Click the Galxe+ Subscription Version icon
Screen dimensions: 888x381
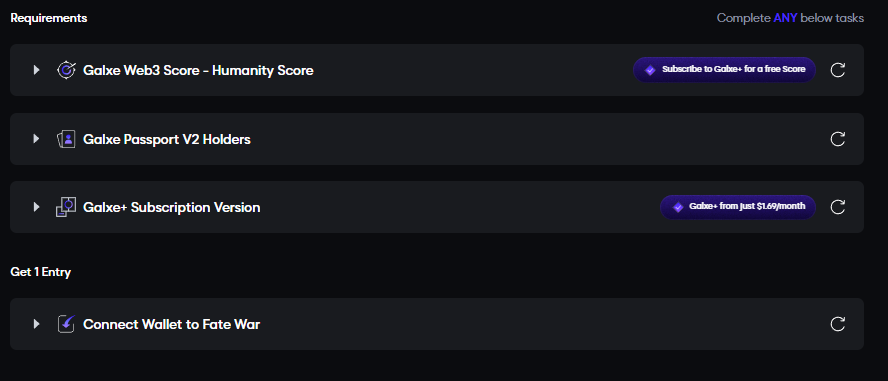click(x=66, y=207)
